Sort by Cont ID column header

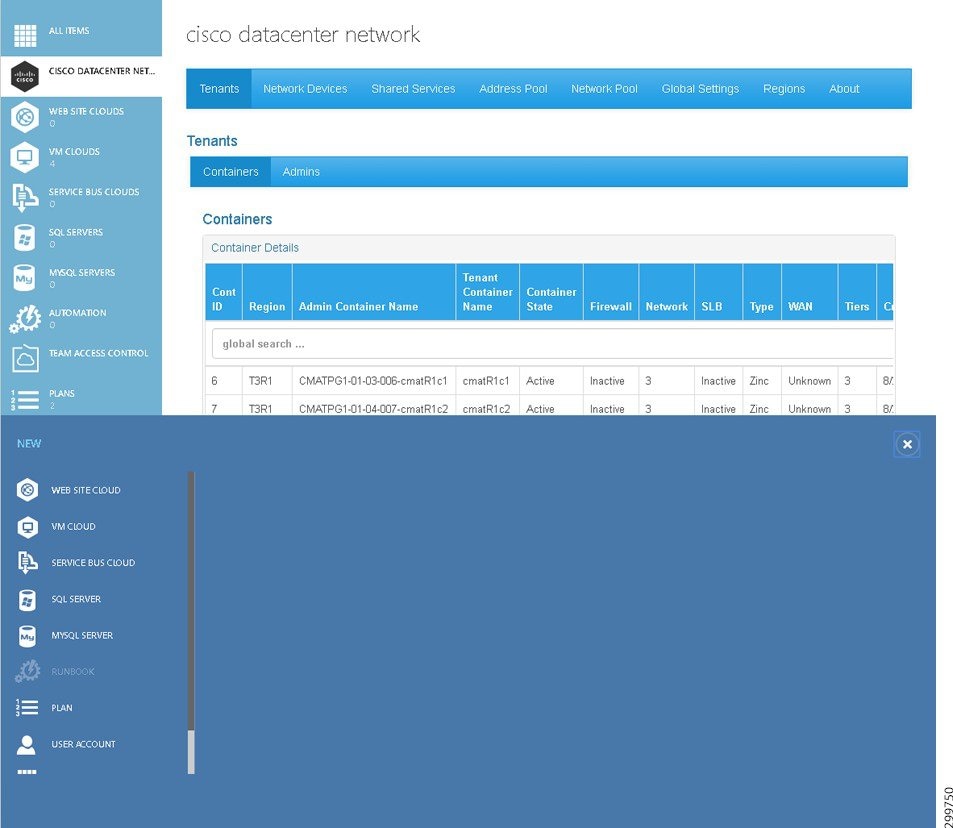click(x=224, y=292)
